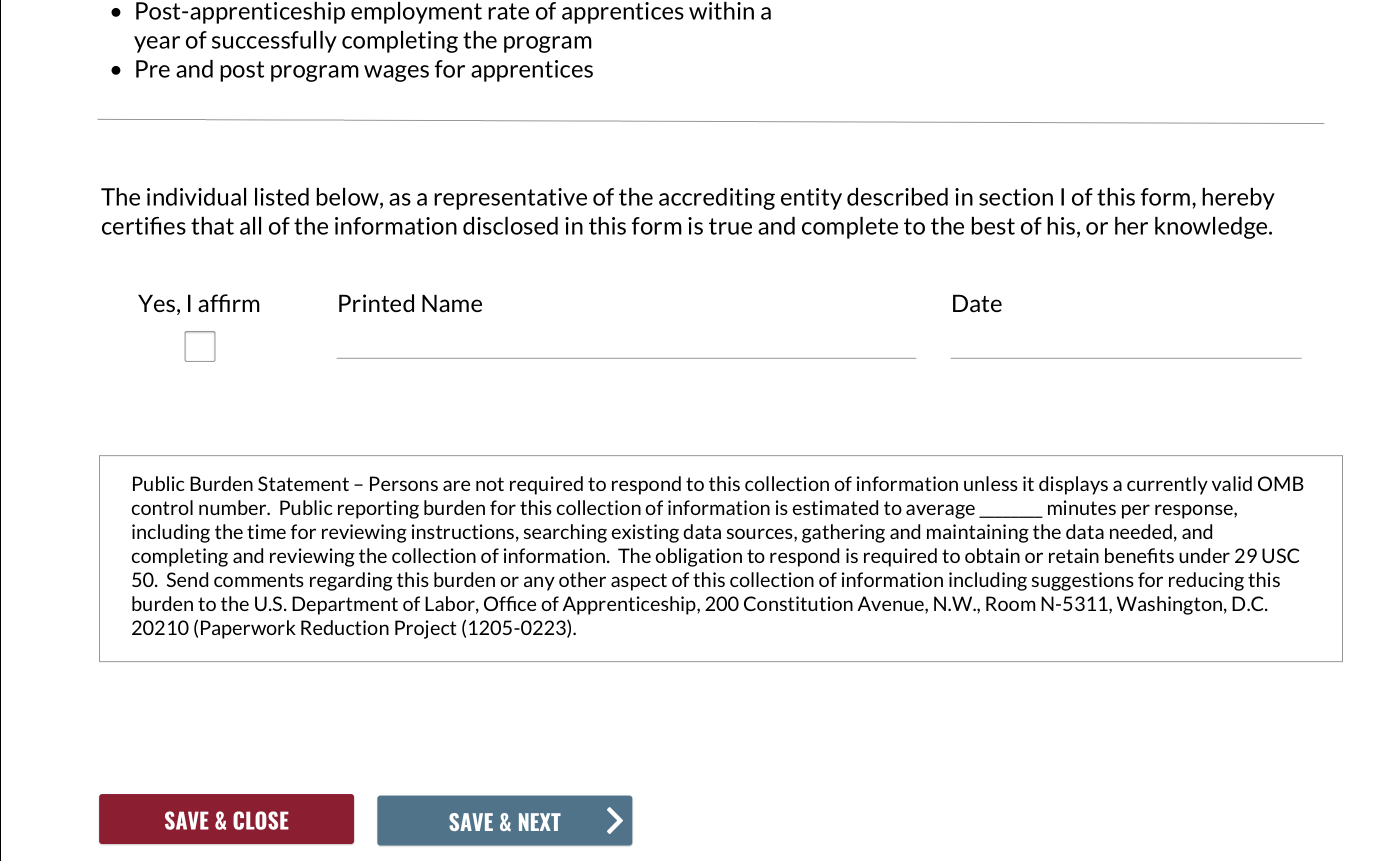Click the "Printed Name" field label
Screen dimensions: 1389x861
click(x=410, y=304)
